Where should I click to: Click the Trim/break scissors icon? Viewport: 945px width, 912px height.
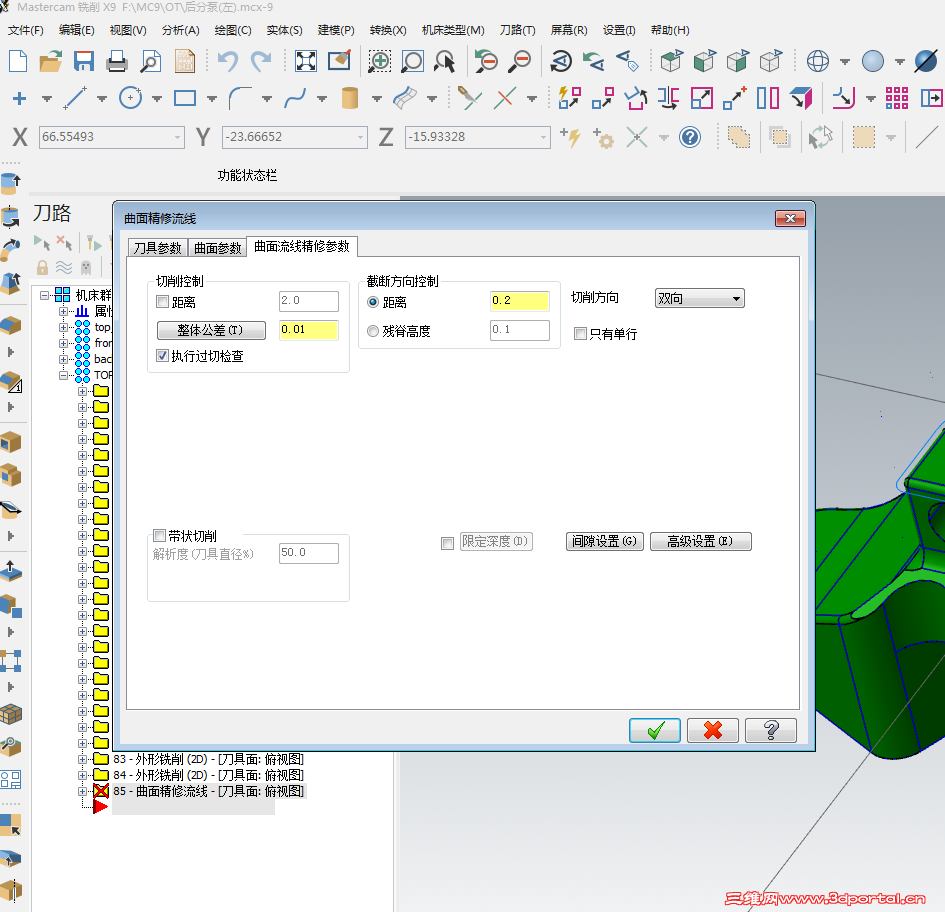(469, 98)
